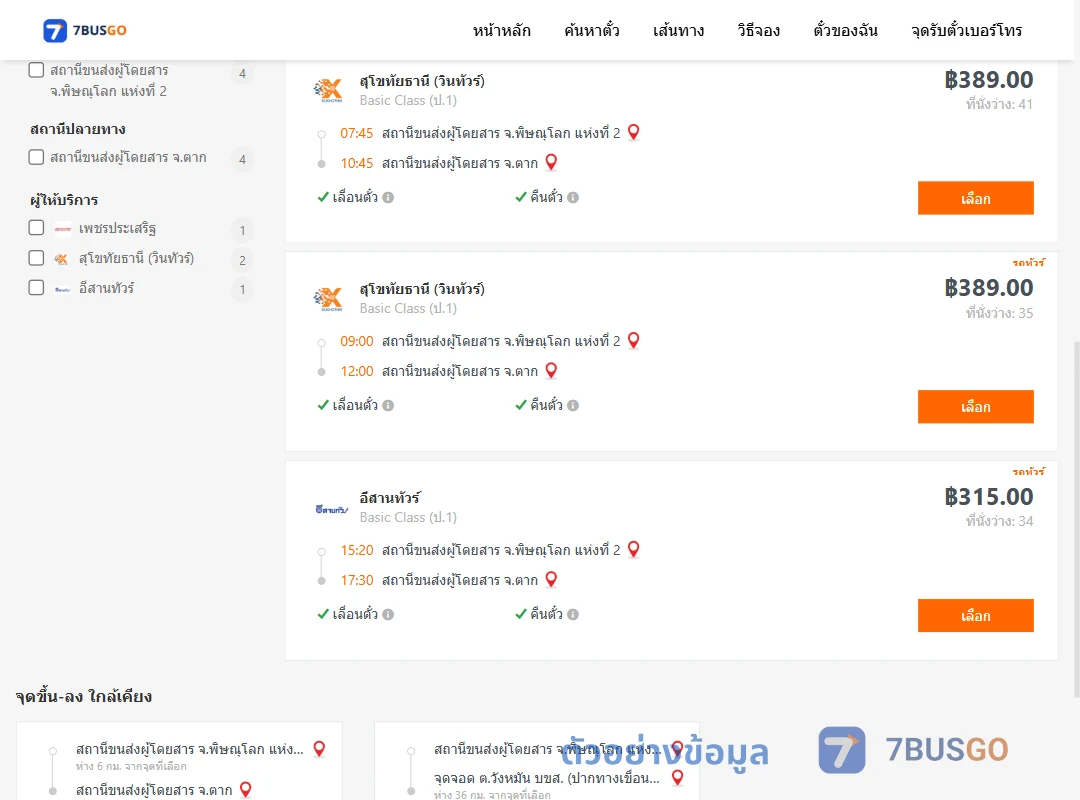Click the 17:30 arrival time
1080x800 pixels.
(x=357, y=580)
